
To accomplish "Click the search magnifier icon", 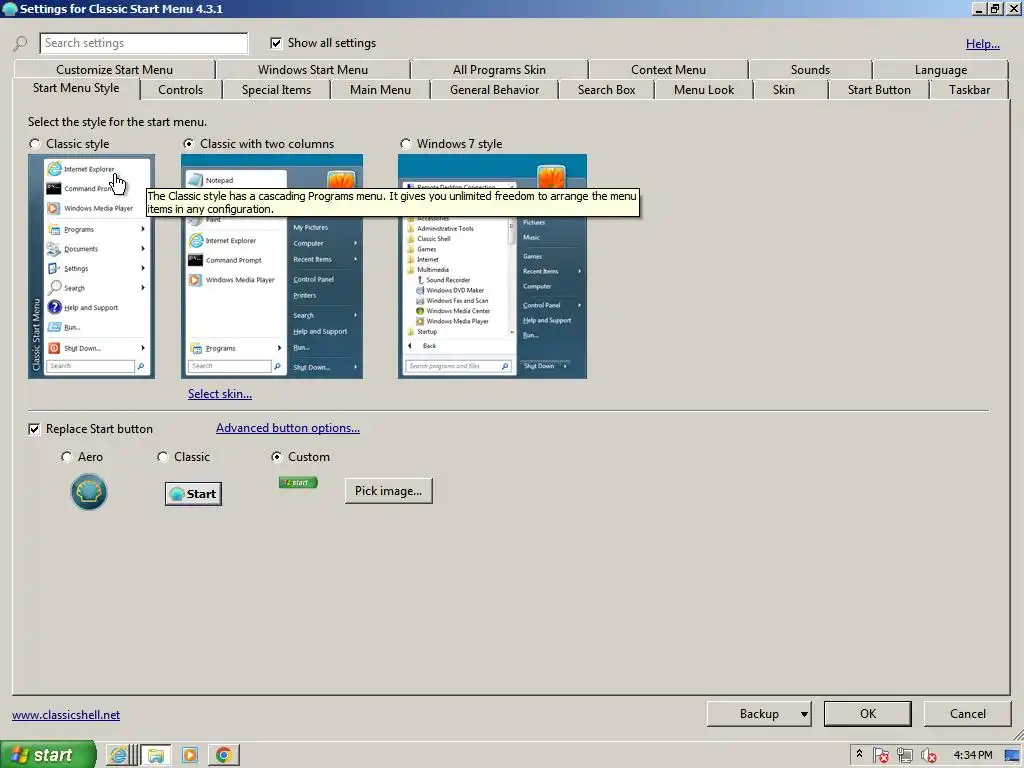I will pyautogui.click(x=20, y=43).
